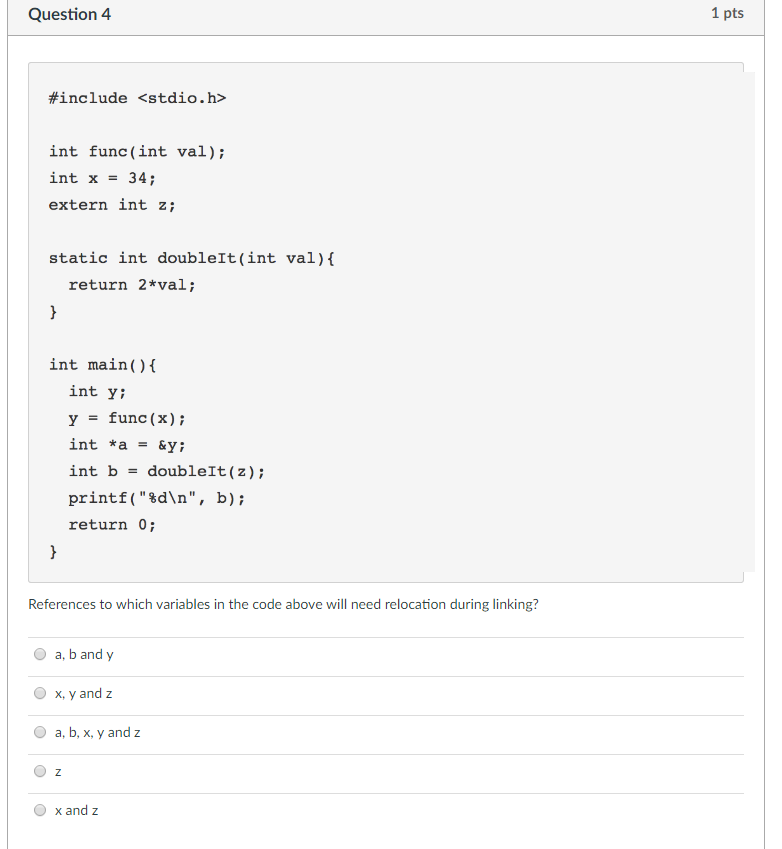Image resolution: width=782 pixels, height=849 pixels.
Task: Click the question prompt about relocation during linking
Action: click(283, 604)
